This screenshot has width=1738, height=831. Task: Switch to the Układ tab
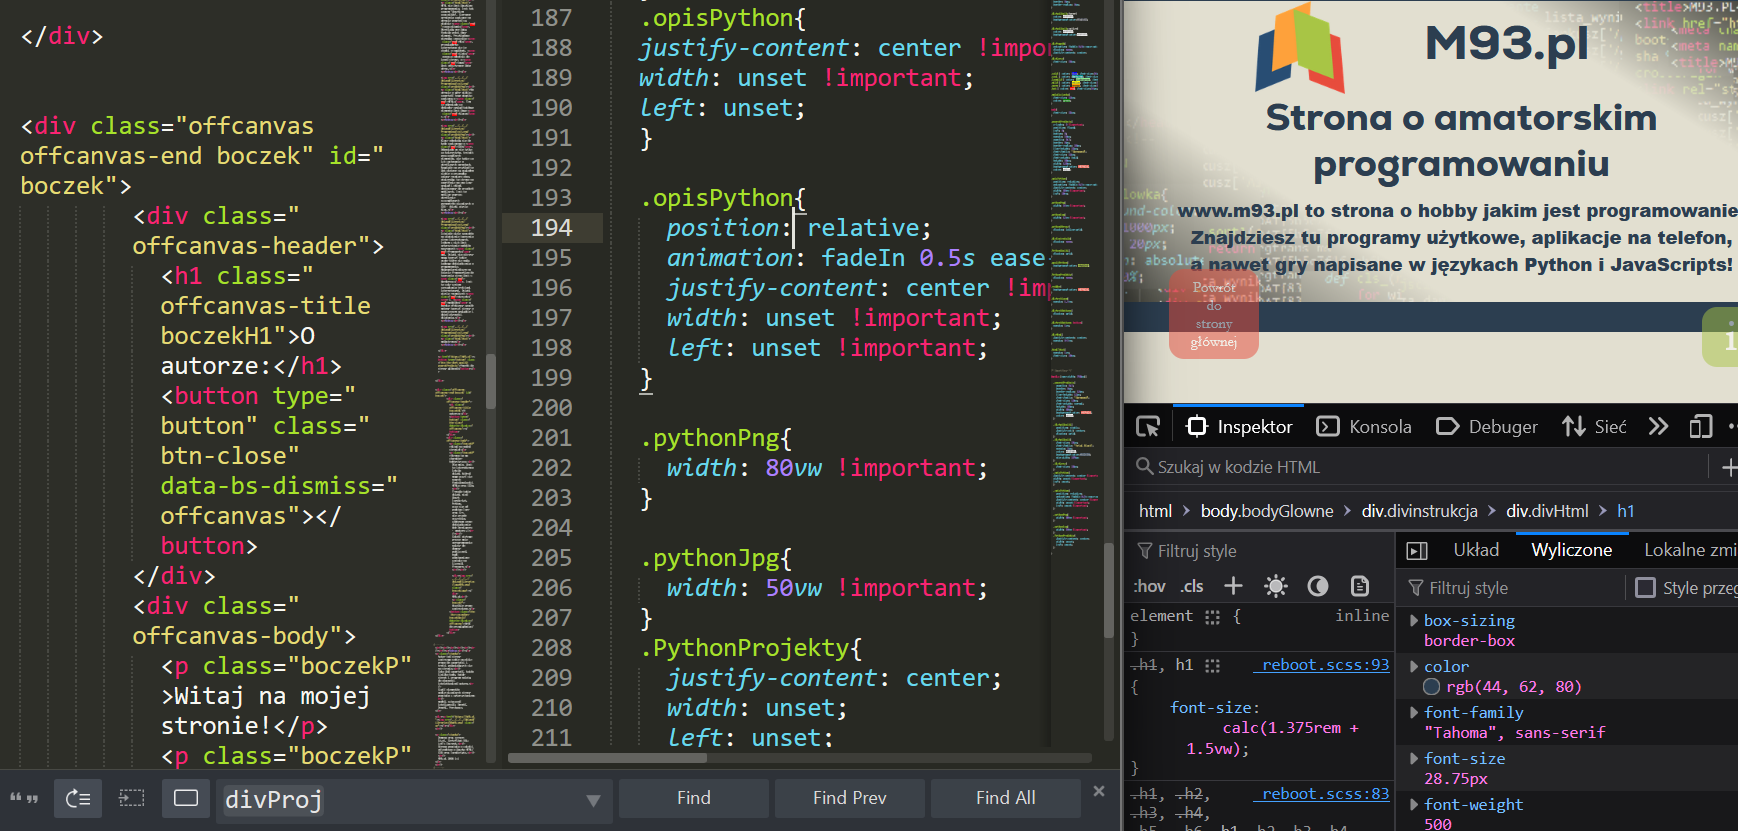coord(1476,550)
